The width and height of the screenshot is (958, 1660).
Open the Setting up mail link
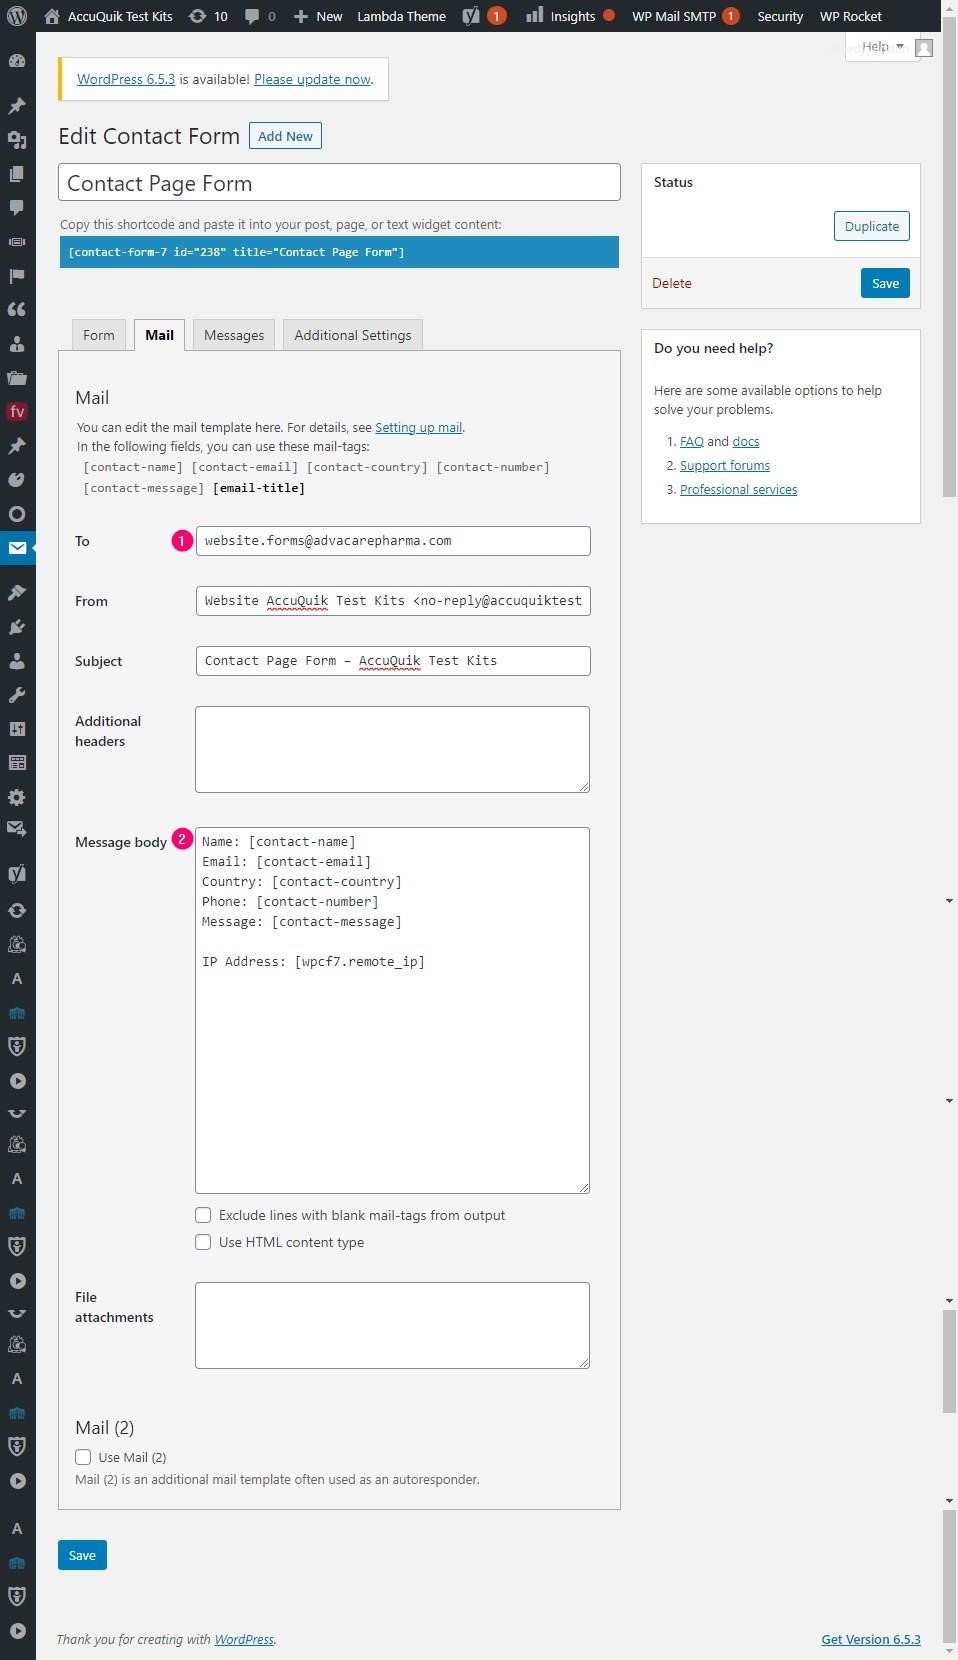coord(418,427)
